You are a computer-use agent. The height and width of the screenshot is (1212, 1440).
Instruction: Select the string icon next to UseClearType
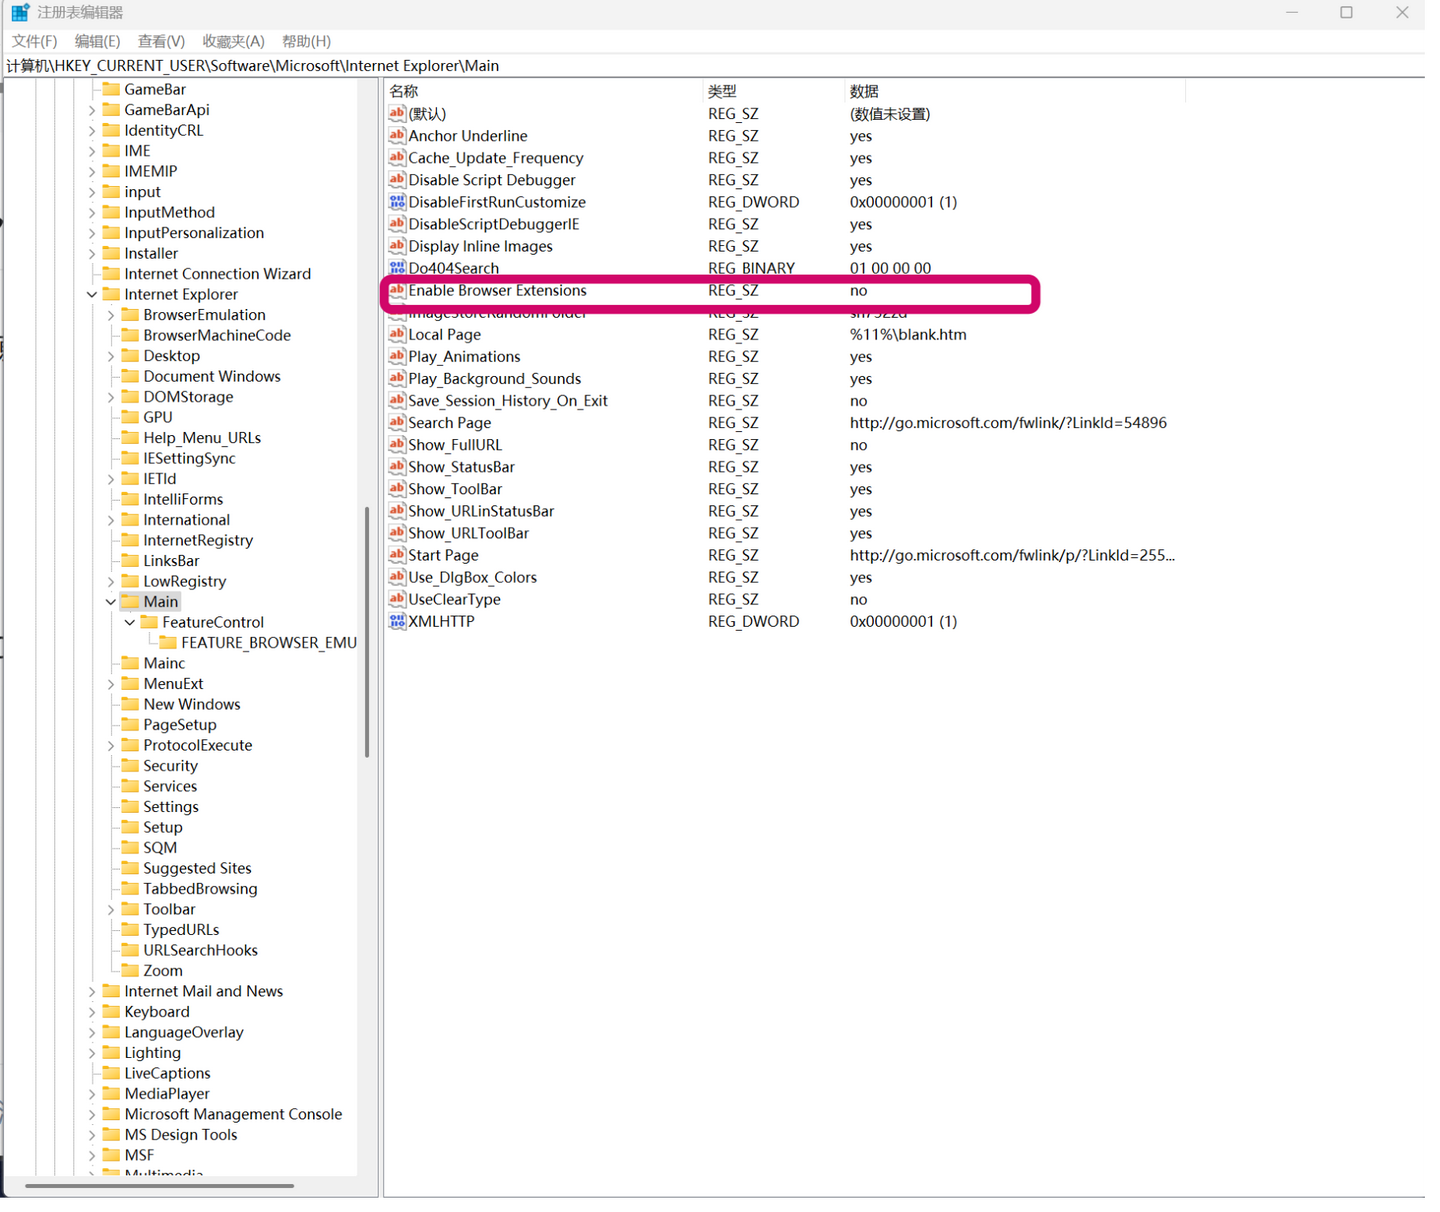[x=397, y=598]
